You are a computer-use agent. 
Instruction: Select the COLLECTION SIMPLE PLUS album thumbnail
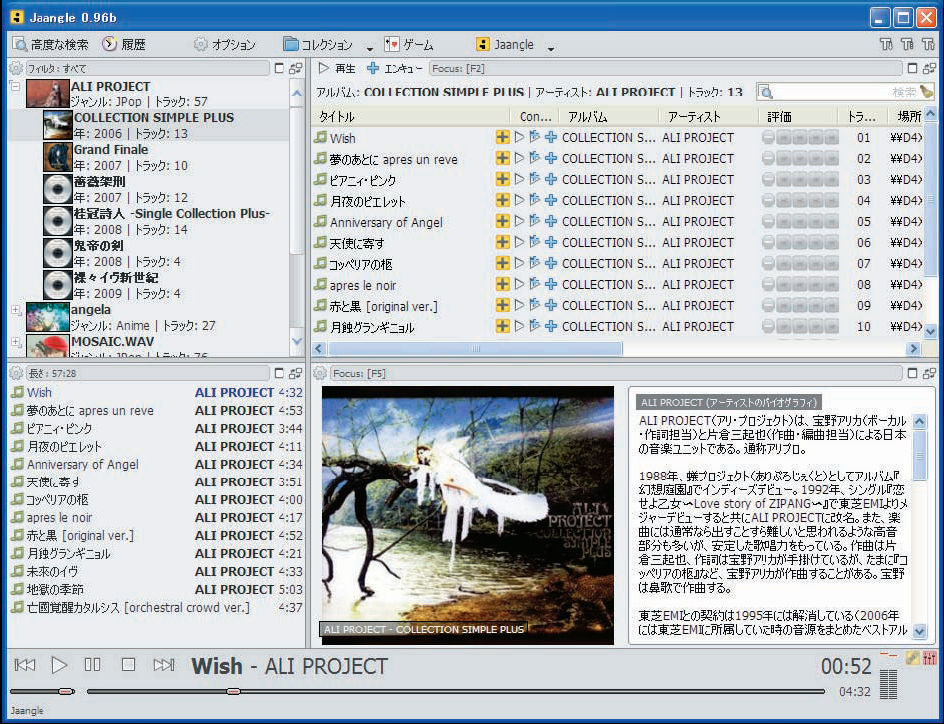(58, 126)
